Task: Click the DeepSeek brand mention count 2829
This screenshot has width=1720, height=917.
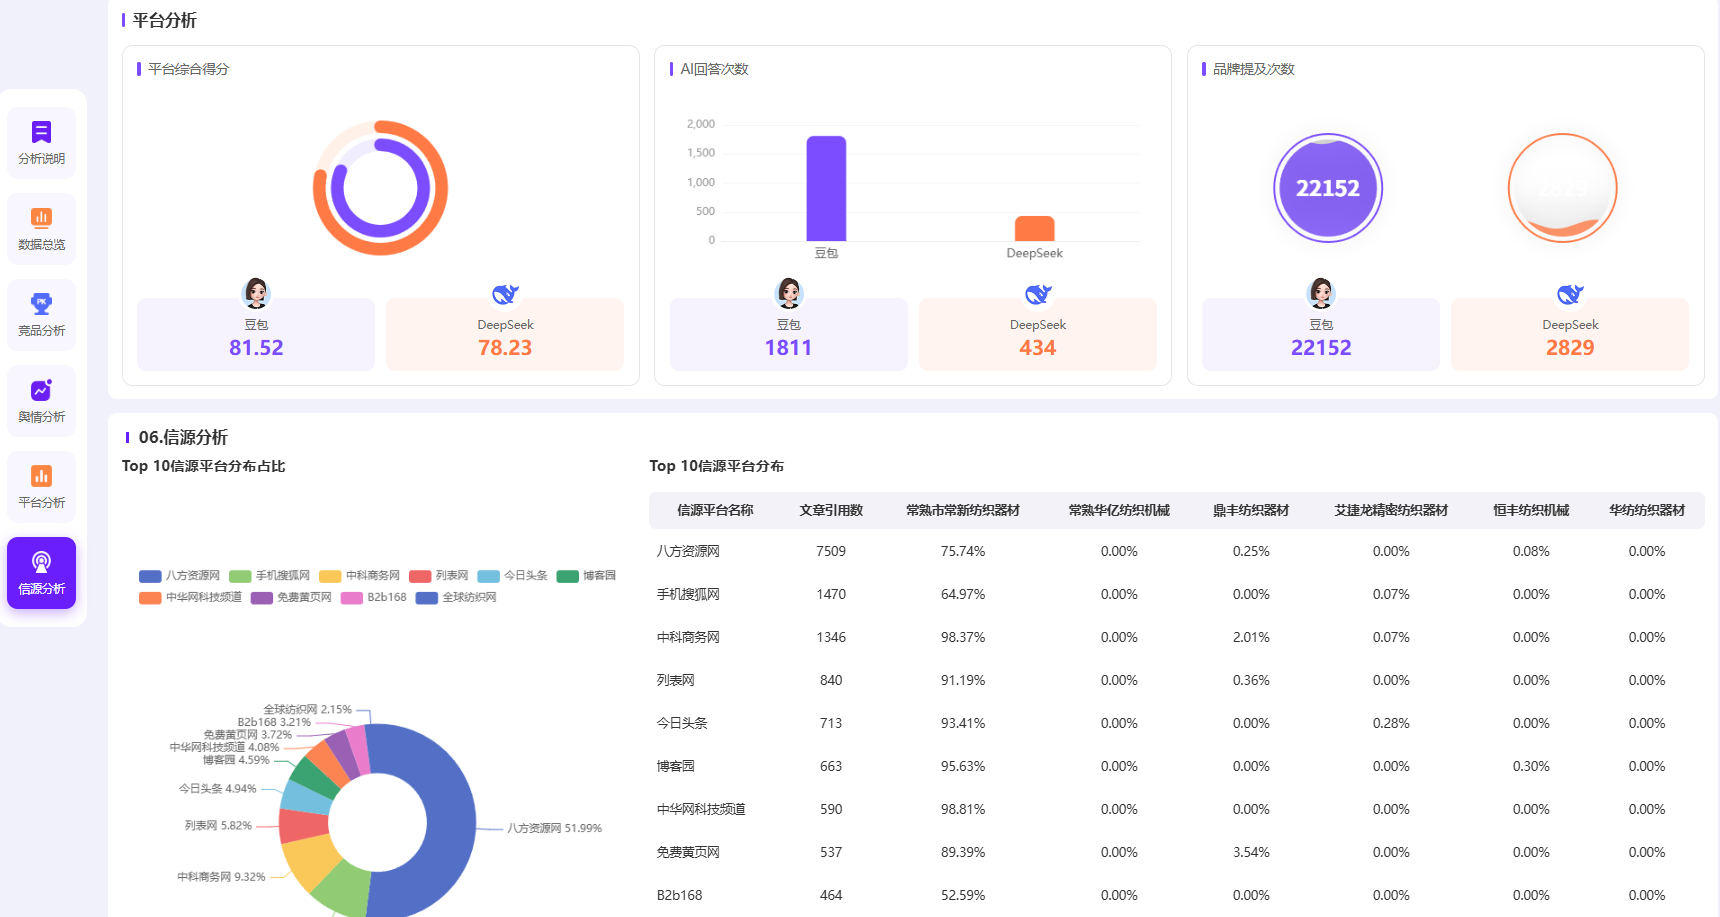Action: click(1570, 348)
